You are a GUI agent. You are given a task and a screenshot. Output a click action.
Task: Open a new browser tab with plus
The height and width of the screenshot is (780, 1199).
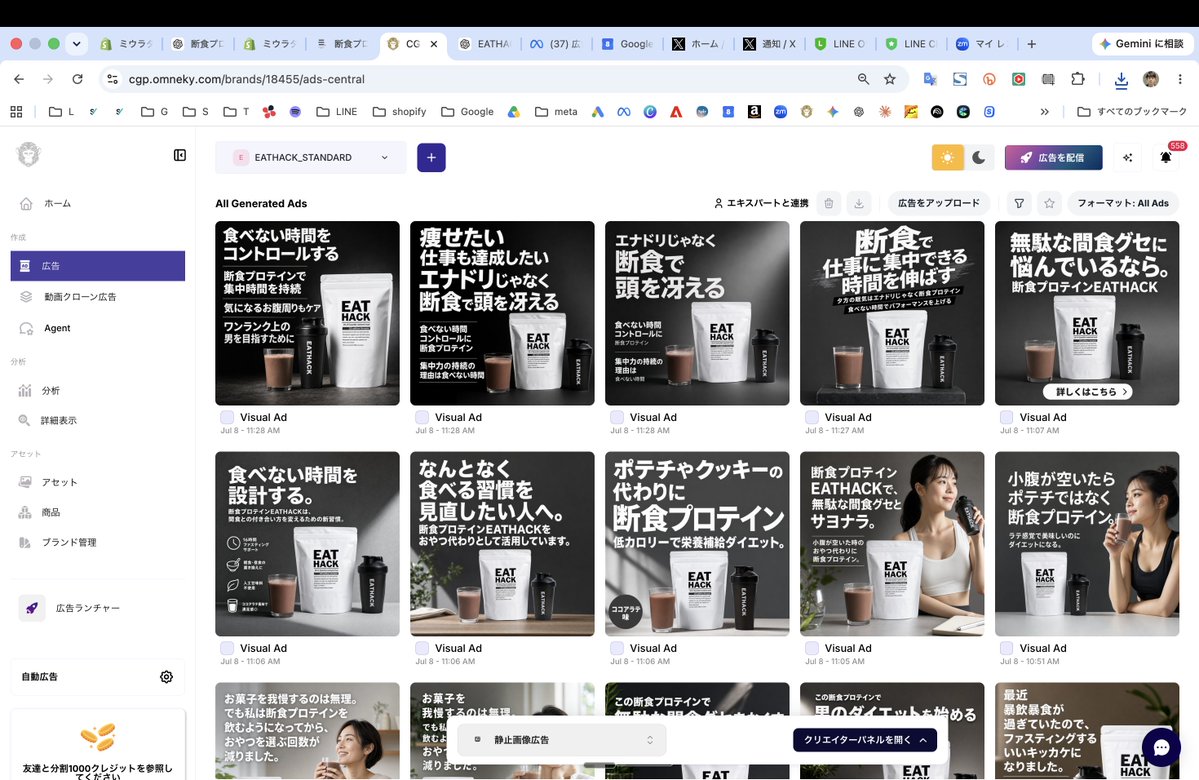pyautogui.click(x=1032, y=44)
